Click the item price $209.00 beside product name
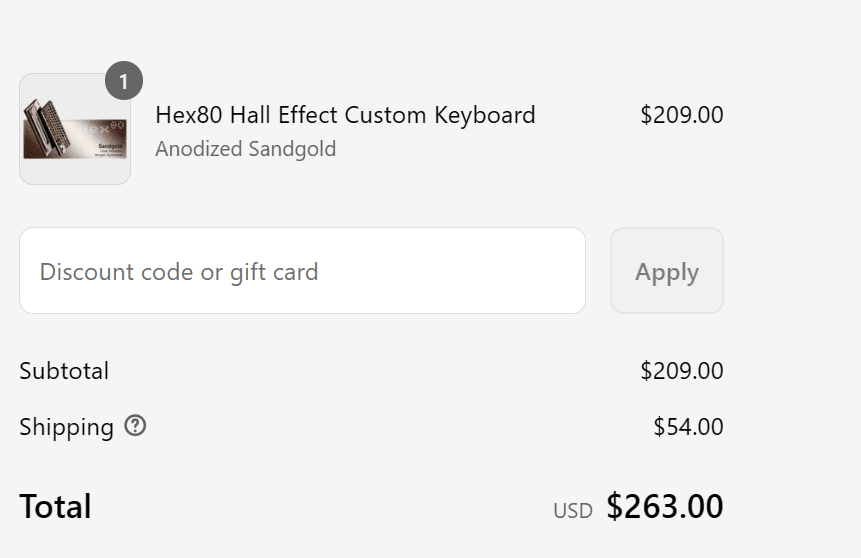The image size is (861, 558). click(x=681, y=115)
